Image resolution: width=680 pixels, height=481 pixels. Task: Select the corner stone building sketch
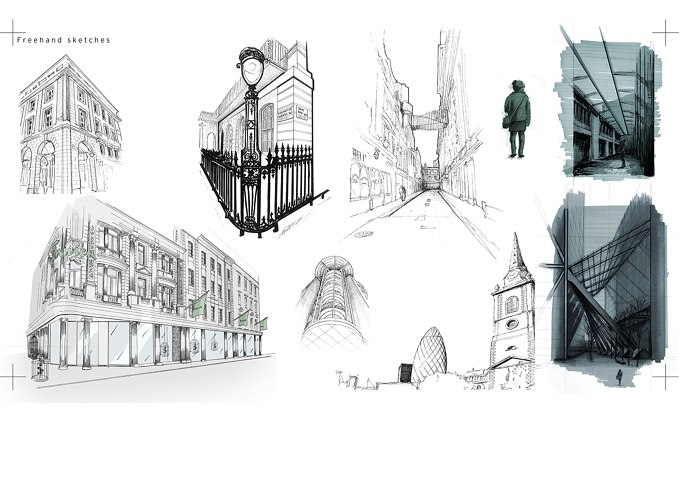click(71, 124)
